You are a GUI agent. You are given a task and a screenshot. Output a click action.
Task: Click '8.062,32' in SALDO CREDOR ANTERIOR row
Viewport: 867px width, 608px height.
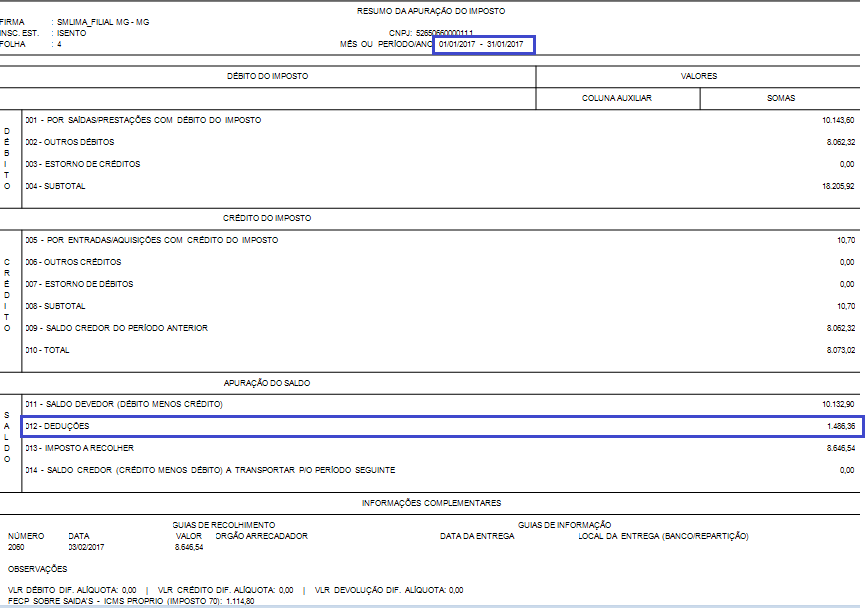(840, 328)
